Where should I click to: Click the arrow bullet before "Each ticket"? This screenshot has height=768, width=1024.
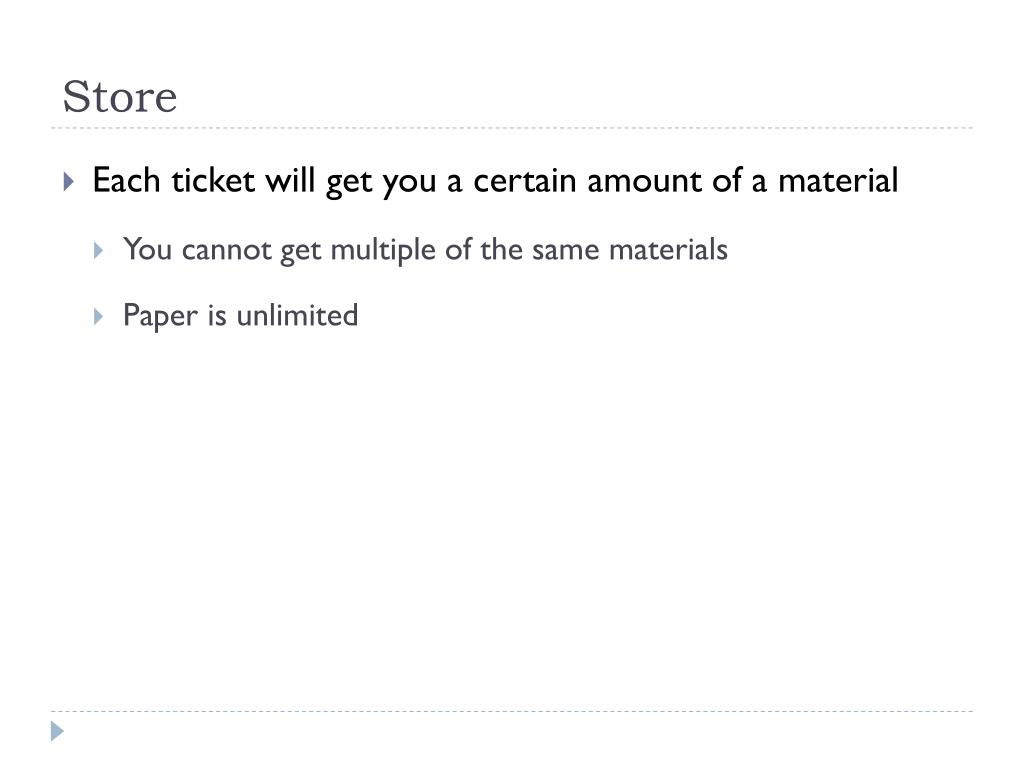(x=68, y=183)
